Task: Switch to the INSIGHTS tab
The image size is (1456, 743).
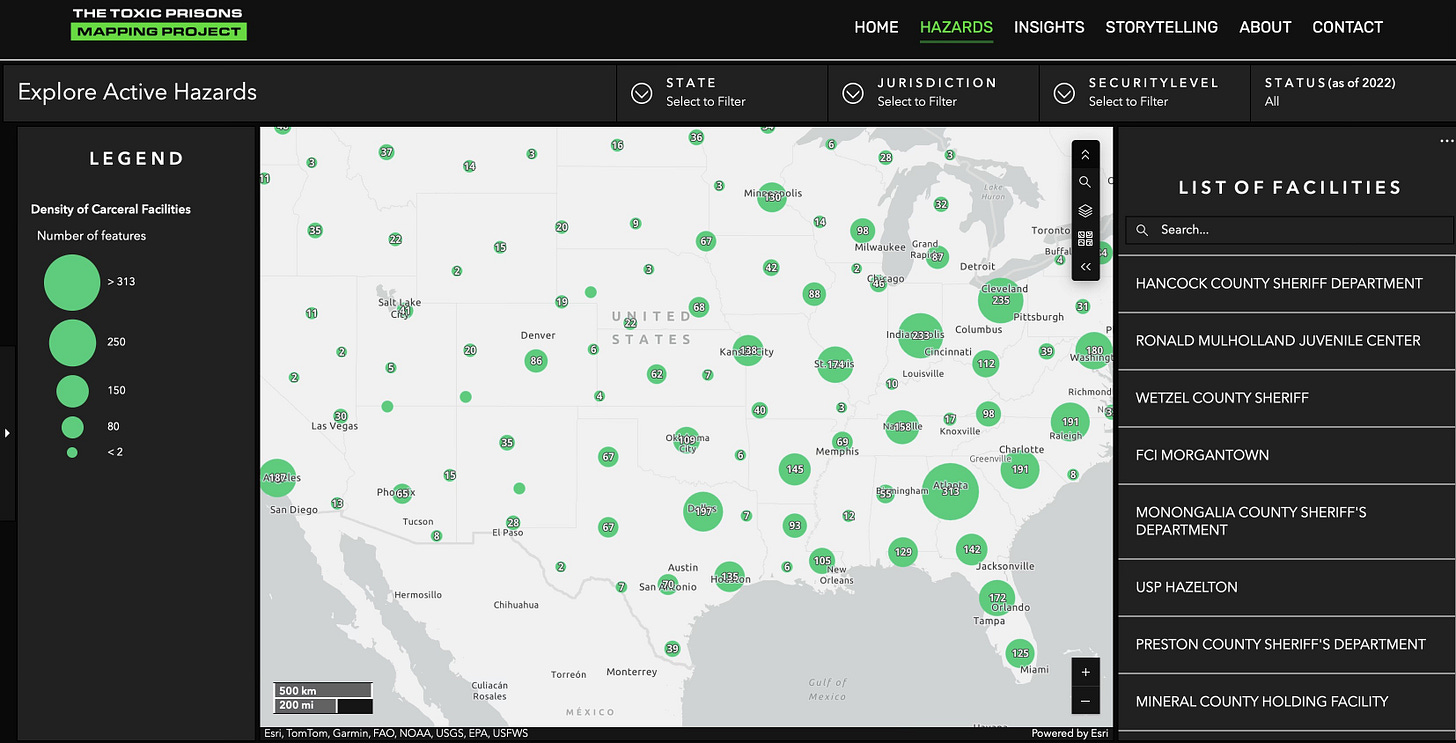Action: pos(1049,27)
